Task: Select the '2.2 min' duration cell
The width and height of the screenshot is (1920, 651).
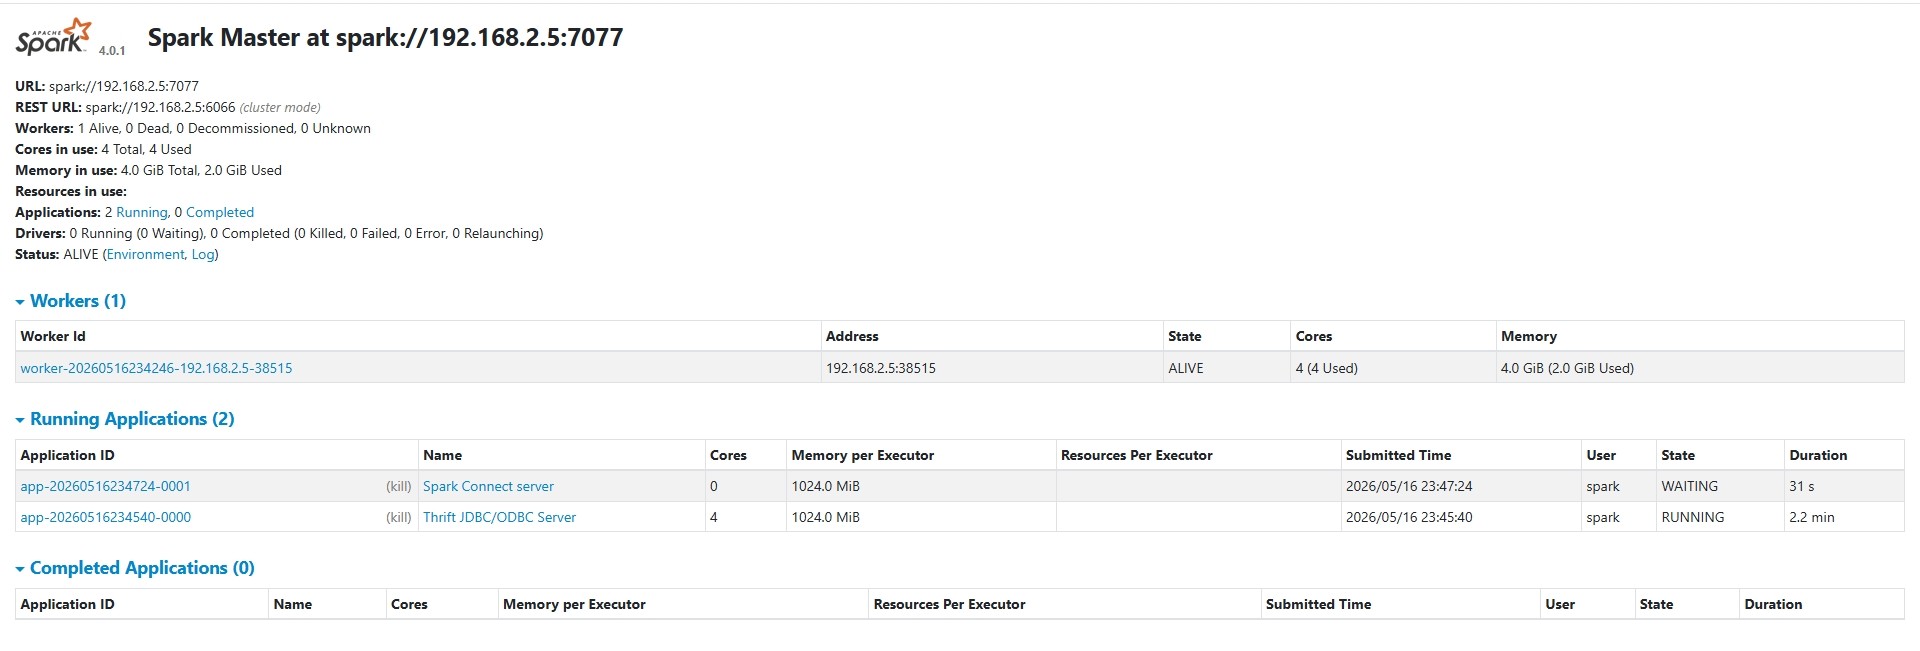Action: (1844, 517)
